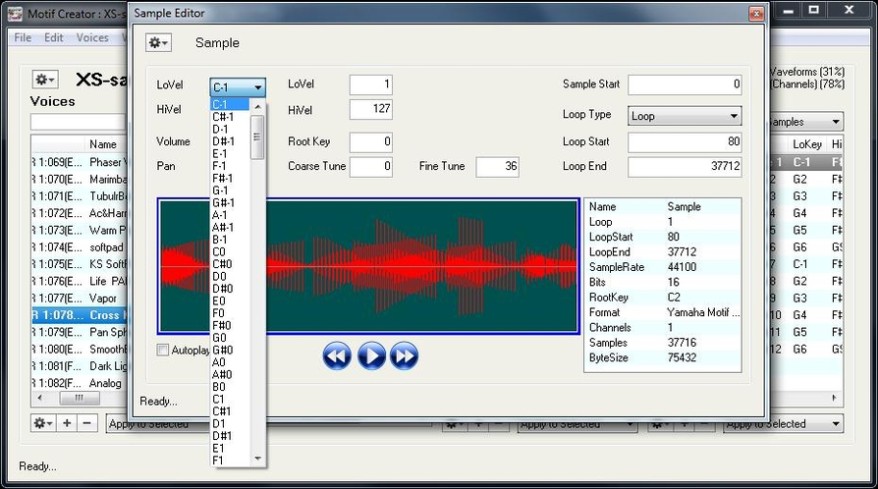The image size is (878, 489).
Task: Select the Warm P voice row
Action: (79, 230)
